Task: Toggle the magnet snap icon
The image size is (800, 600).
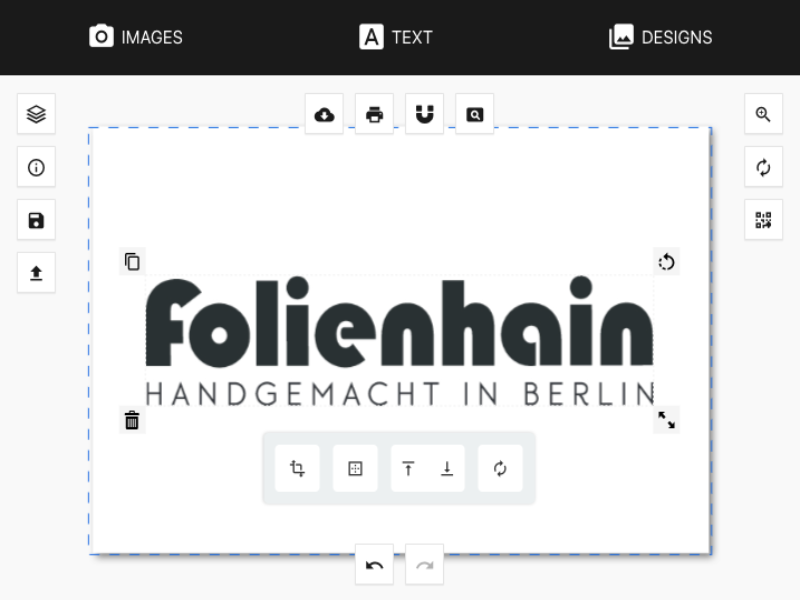Action: (x=424, y=114)
